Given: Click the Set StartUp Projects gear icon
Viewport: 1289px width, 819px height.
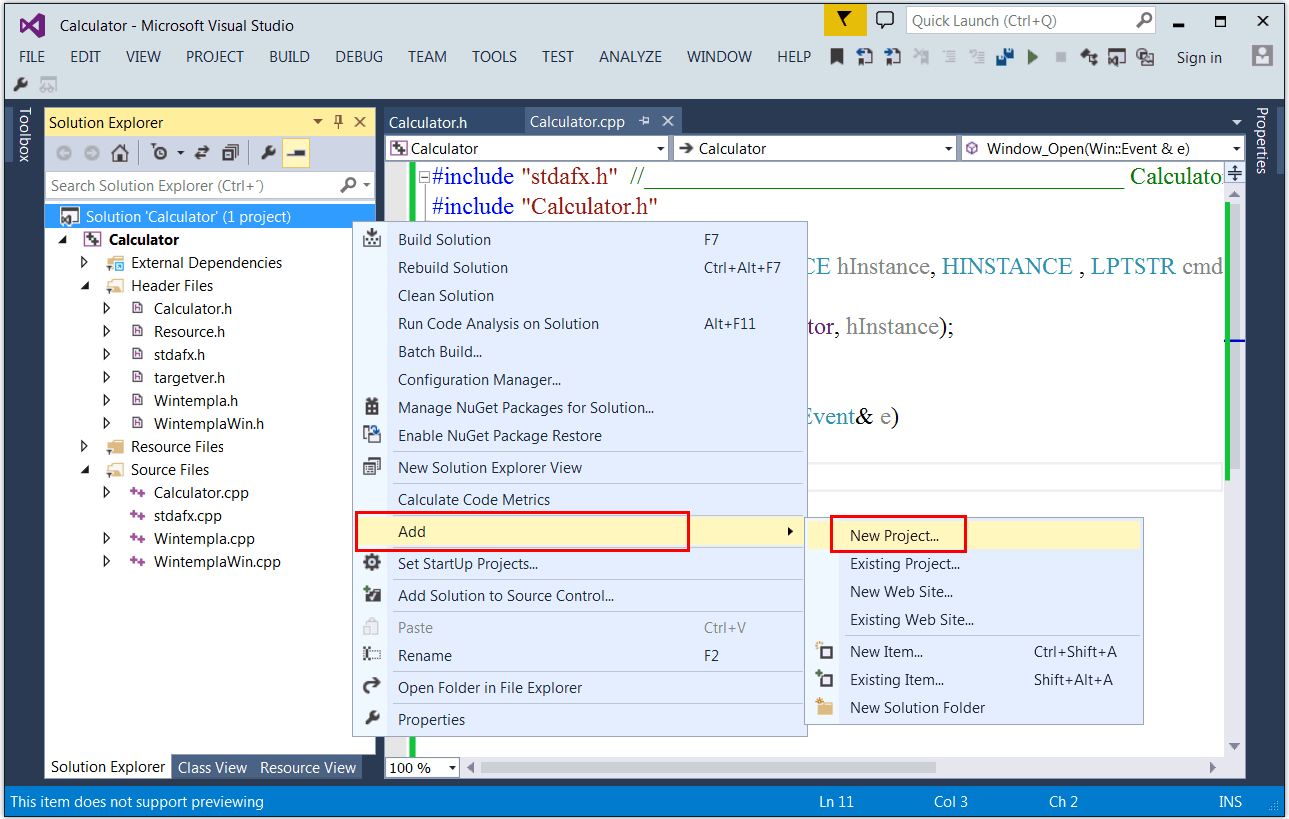Looking at the screenshot, I should pos(372,563).
